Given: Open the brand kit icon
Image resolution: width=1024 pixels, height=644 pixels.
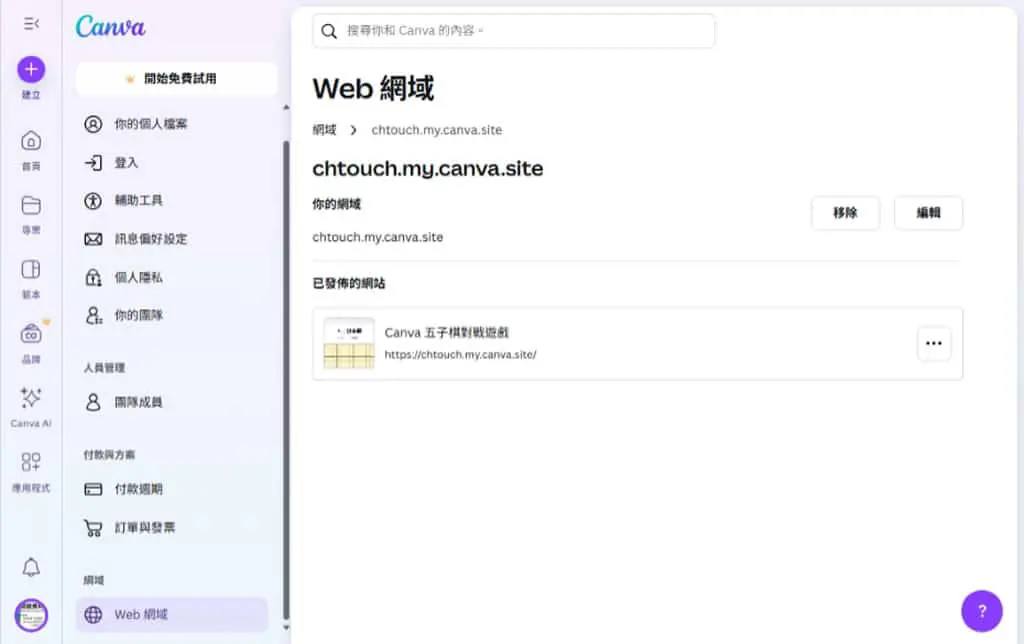Looking at the screenshot, I should pyautogui.click(x=31, y=334).
